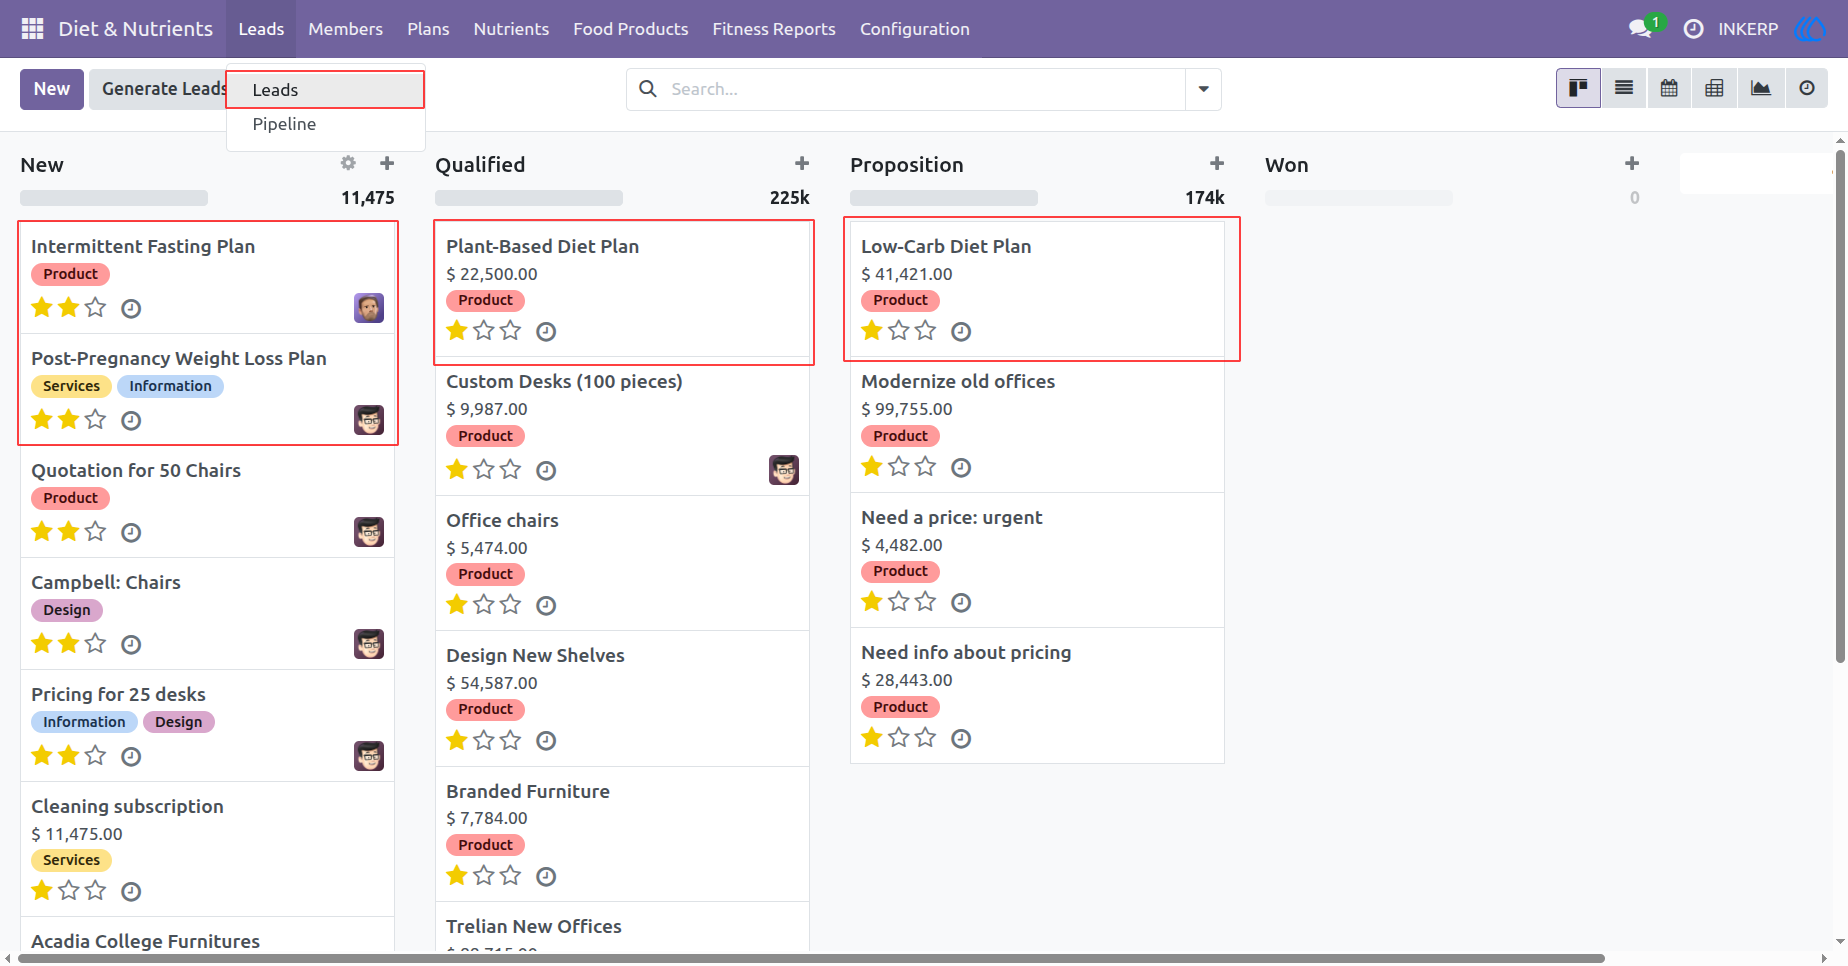Screen dimensions: 1848x966
Task: Expand the search options dropdown arrow
Action: coord(1203,89)
